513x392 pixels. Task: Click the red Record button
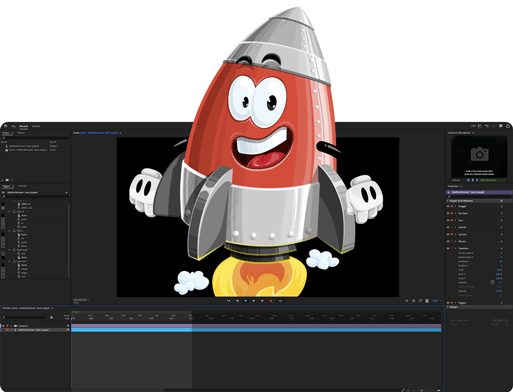pos(271,301)
